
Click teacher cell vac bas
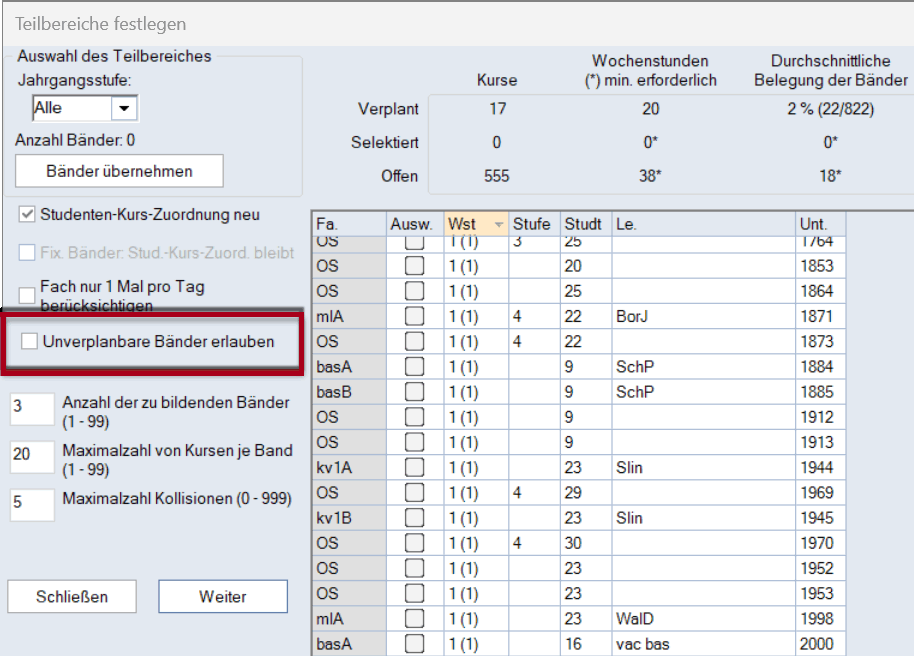click(x=704, y=644)
